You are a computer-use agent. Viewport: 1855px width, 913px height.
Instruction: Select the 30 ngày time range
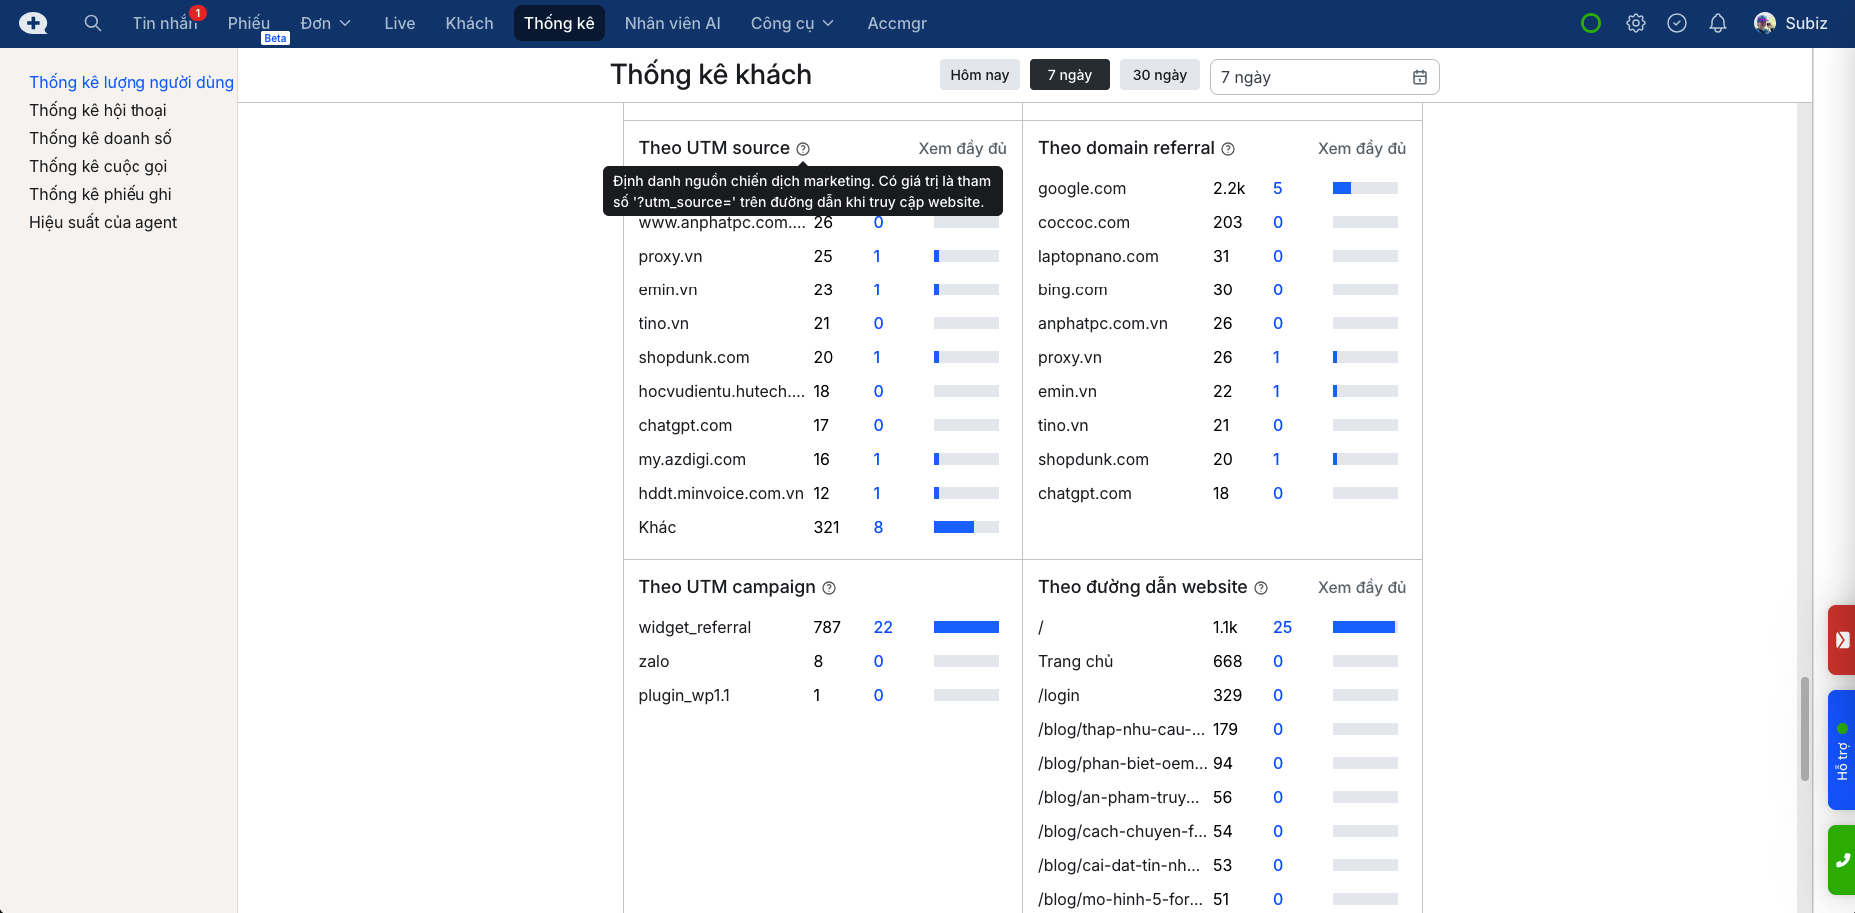(x=1159, y=75)
